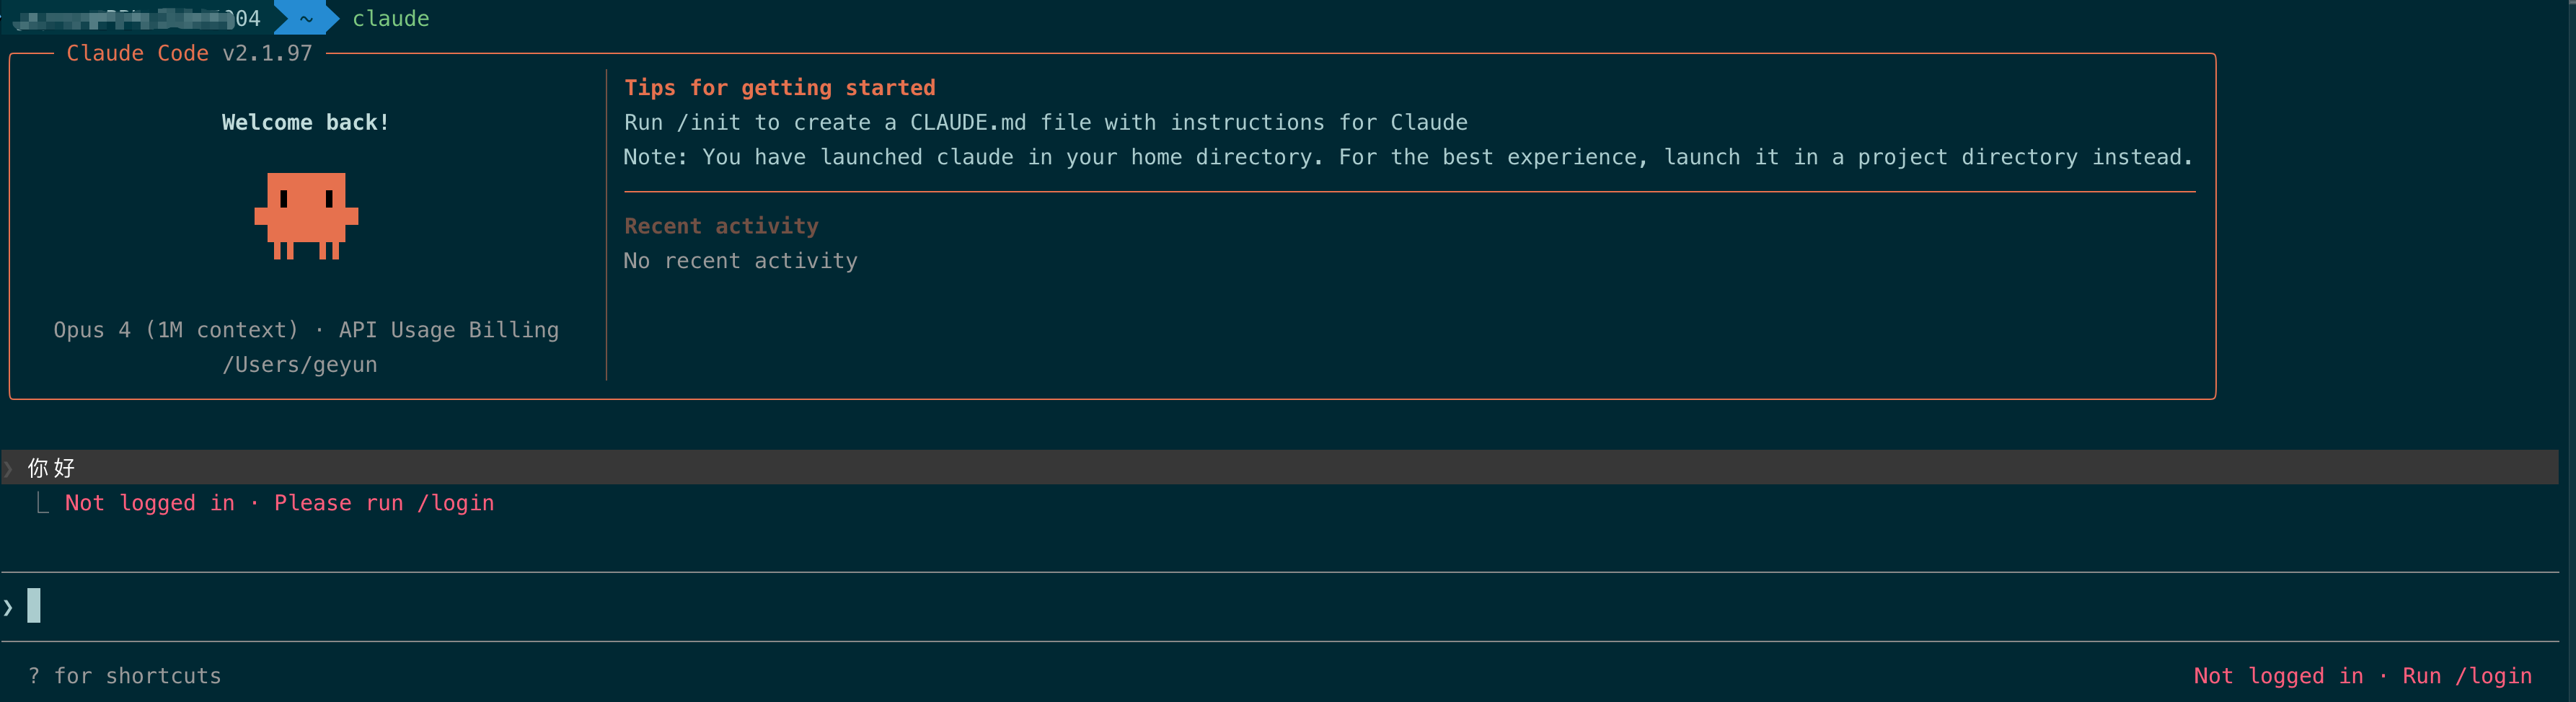Click the '/Users/geyun' directory path

click(300, 365)
